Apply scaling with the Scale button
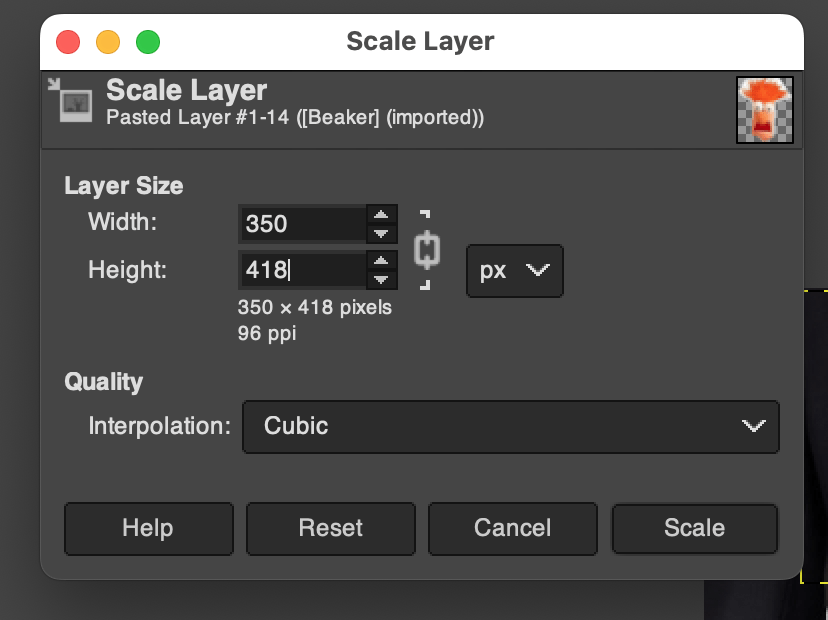 point(694,528)
